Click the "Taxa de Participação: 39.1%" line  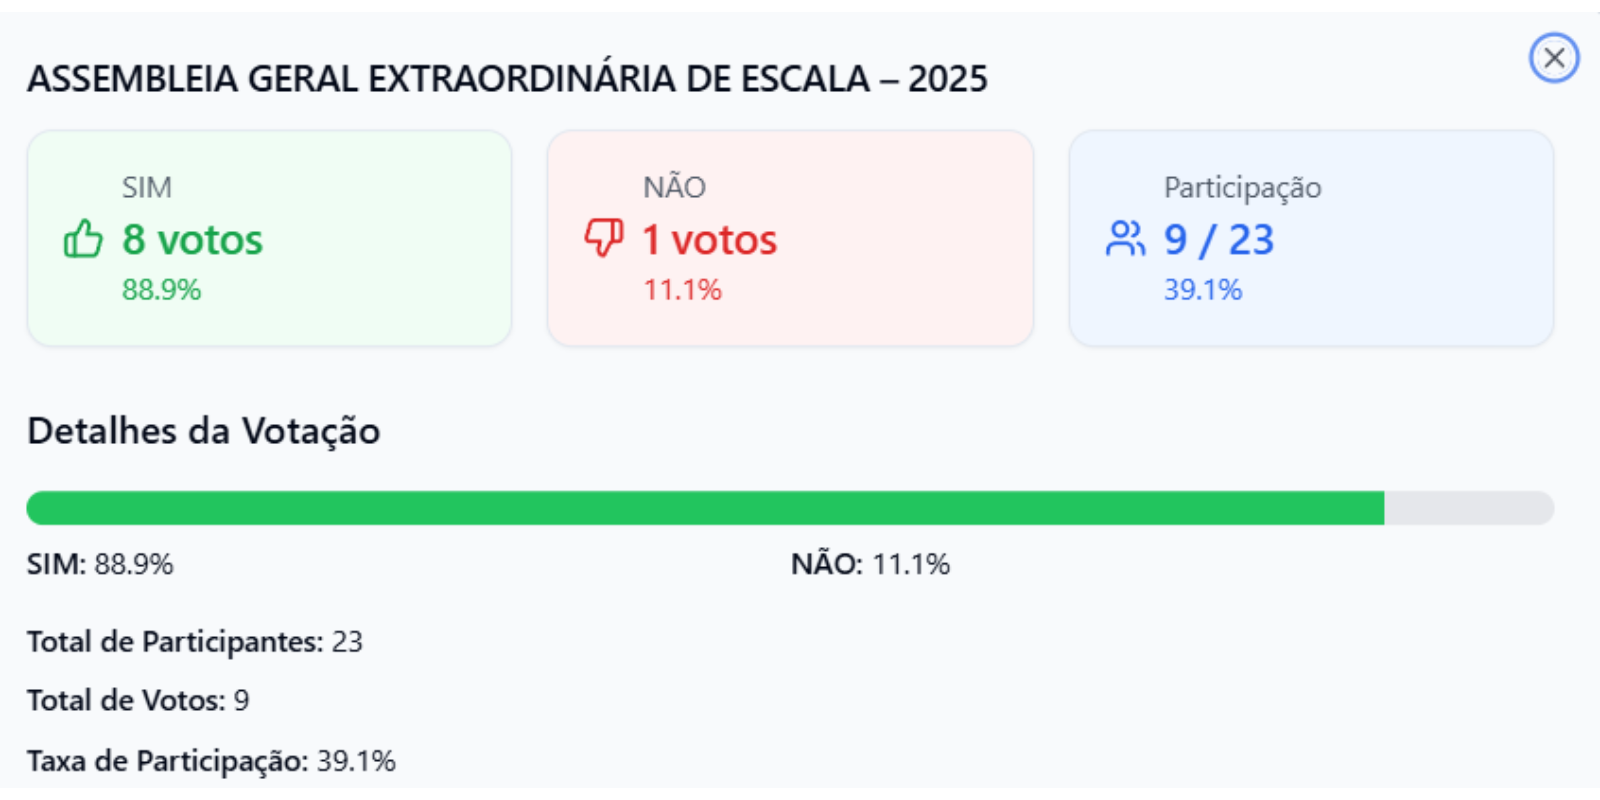click(211, 761)
